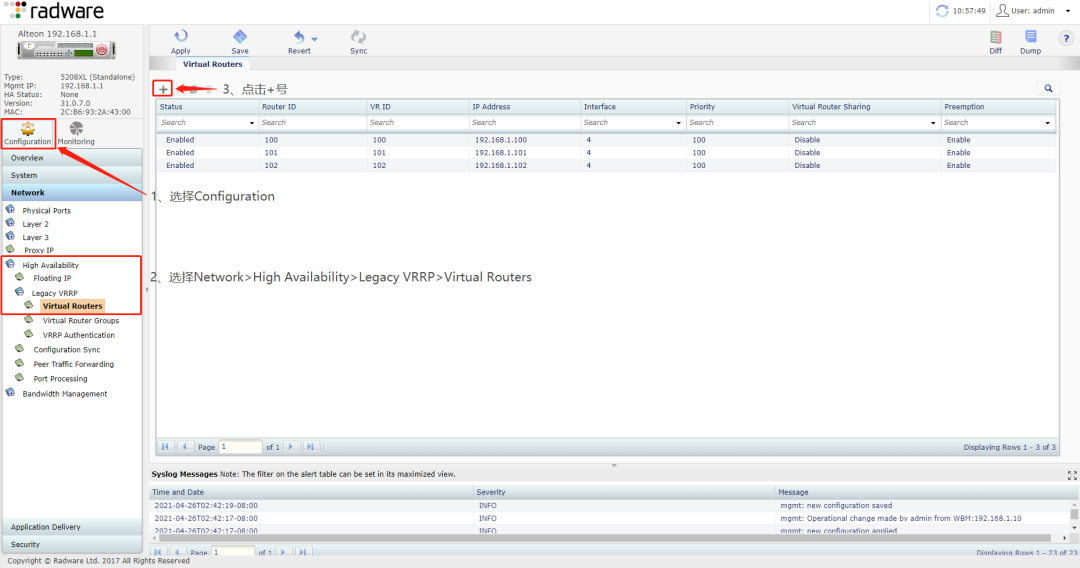Open the help question mark icon
Screen dimensions: 1080x568
tap(1064, 38)
